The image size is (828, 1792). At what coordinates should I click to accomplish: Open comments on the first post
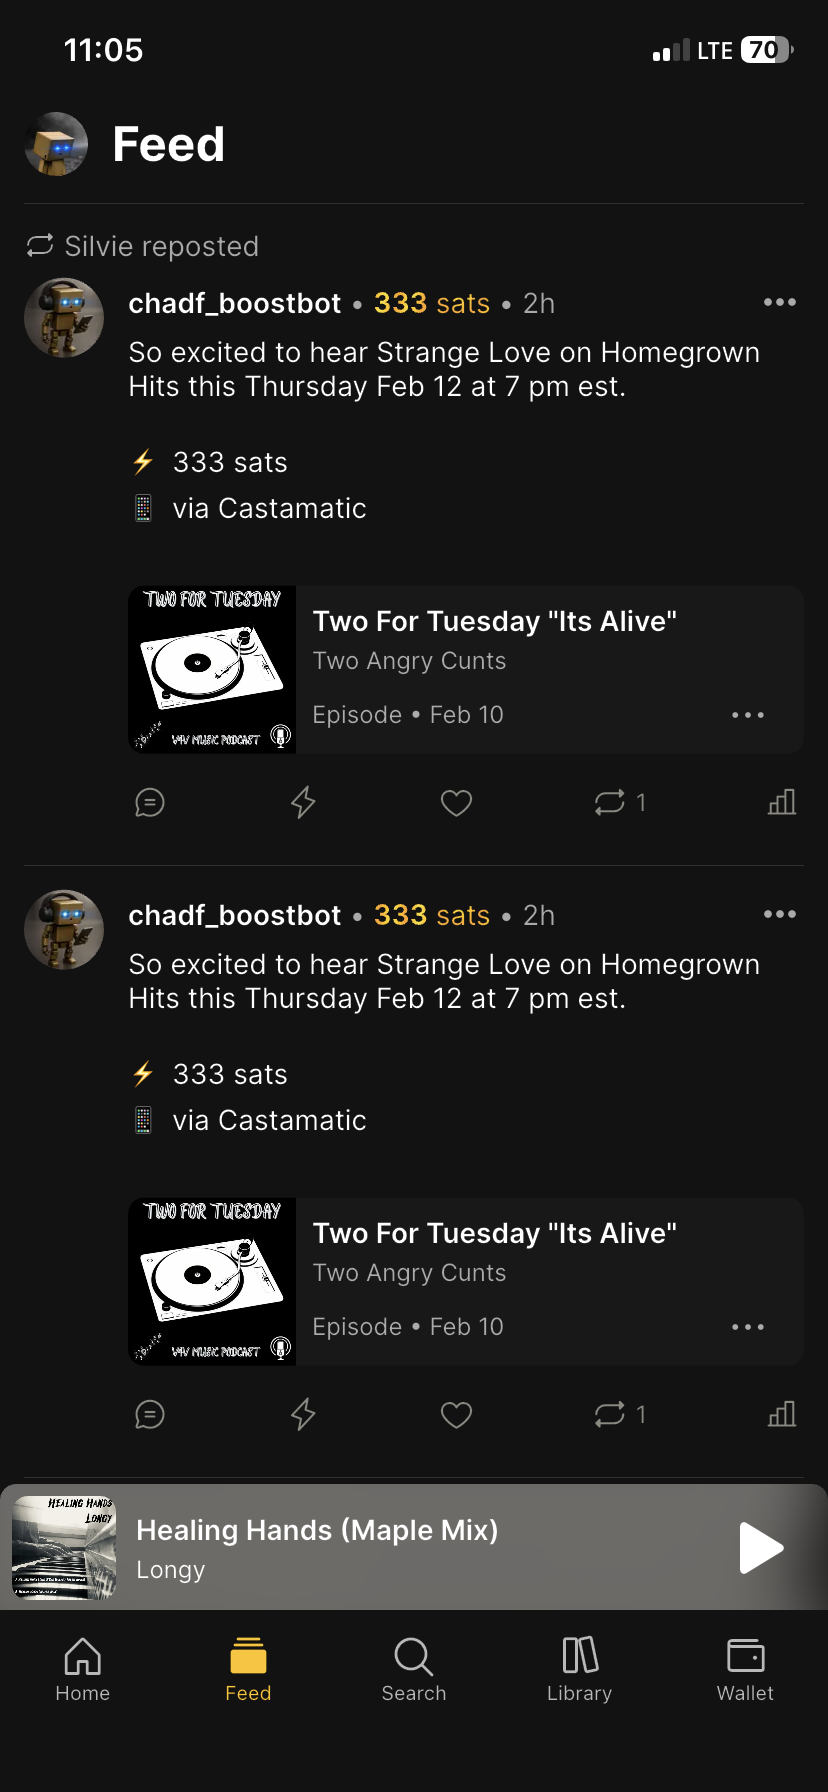point(150,802)
